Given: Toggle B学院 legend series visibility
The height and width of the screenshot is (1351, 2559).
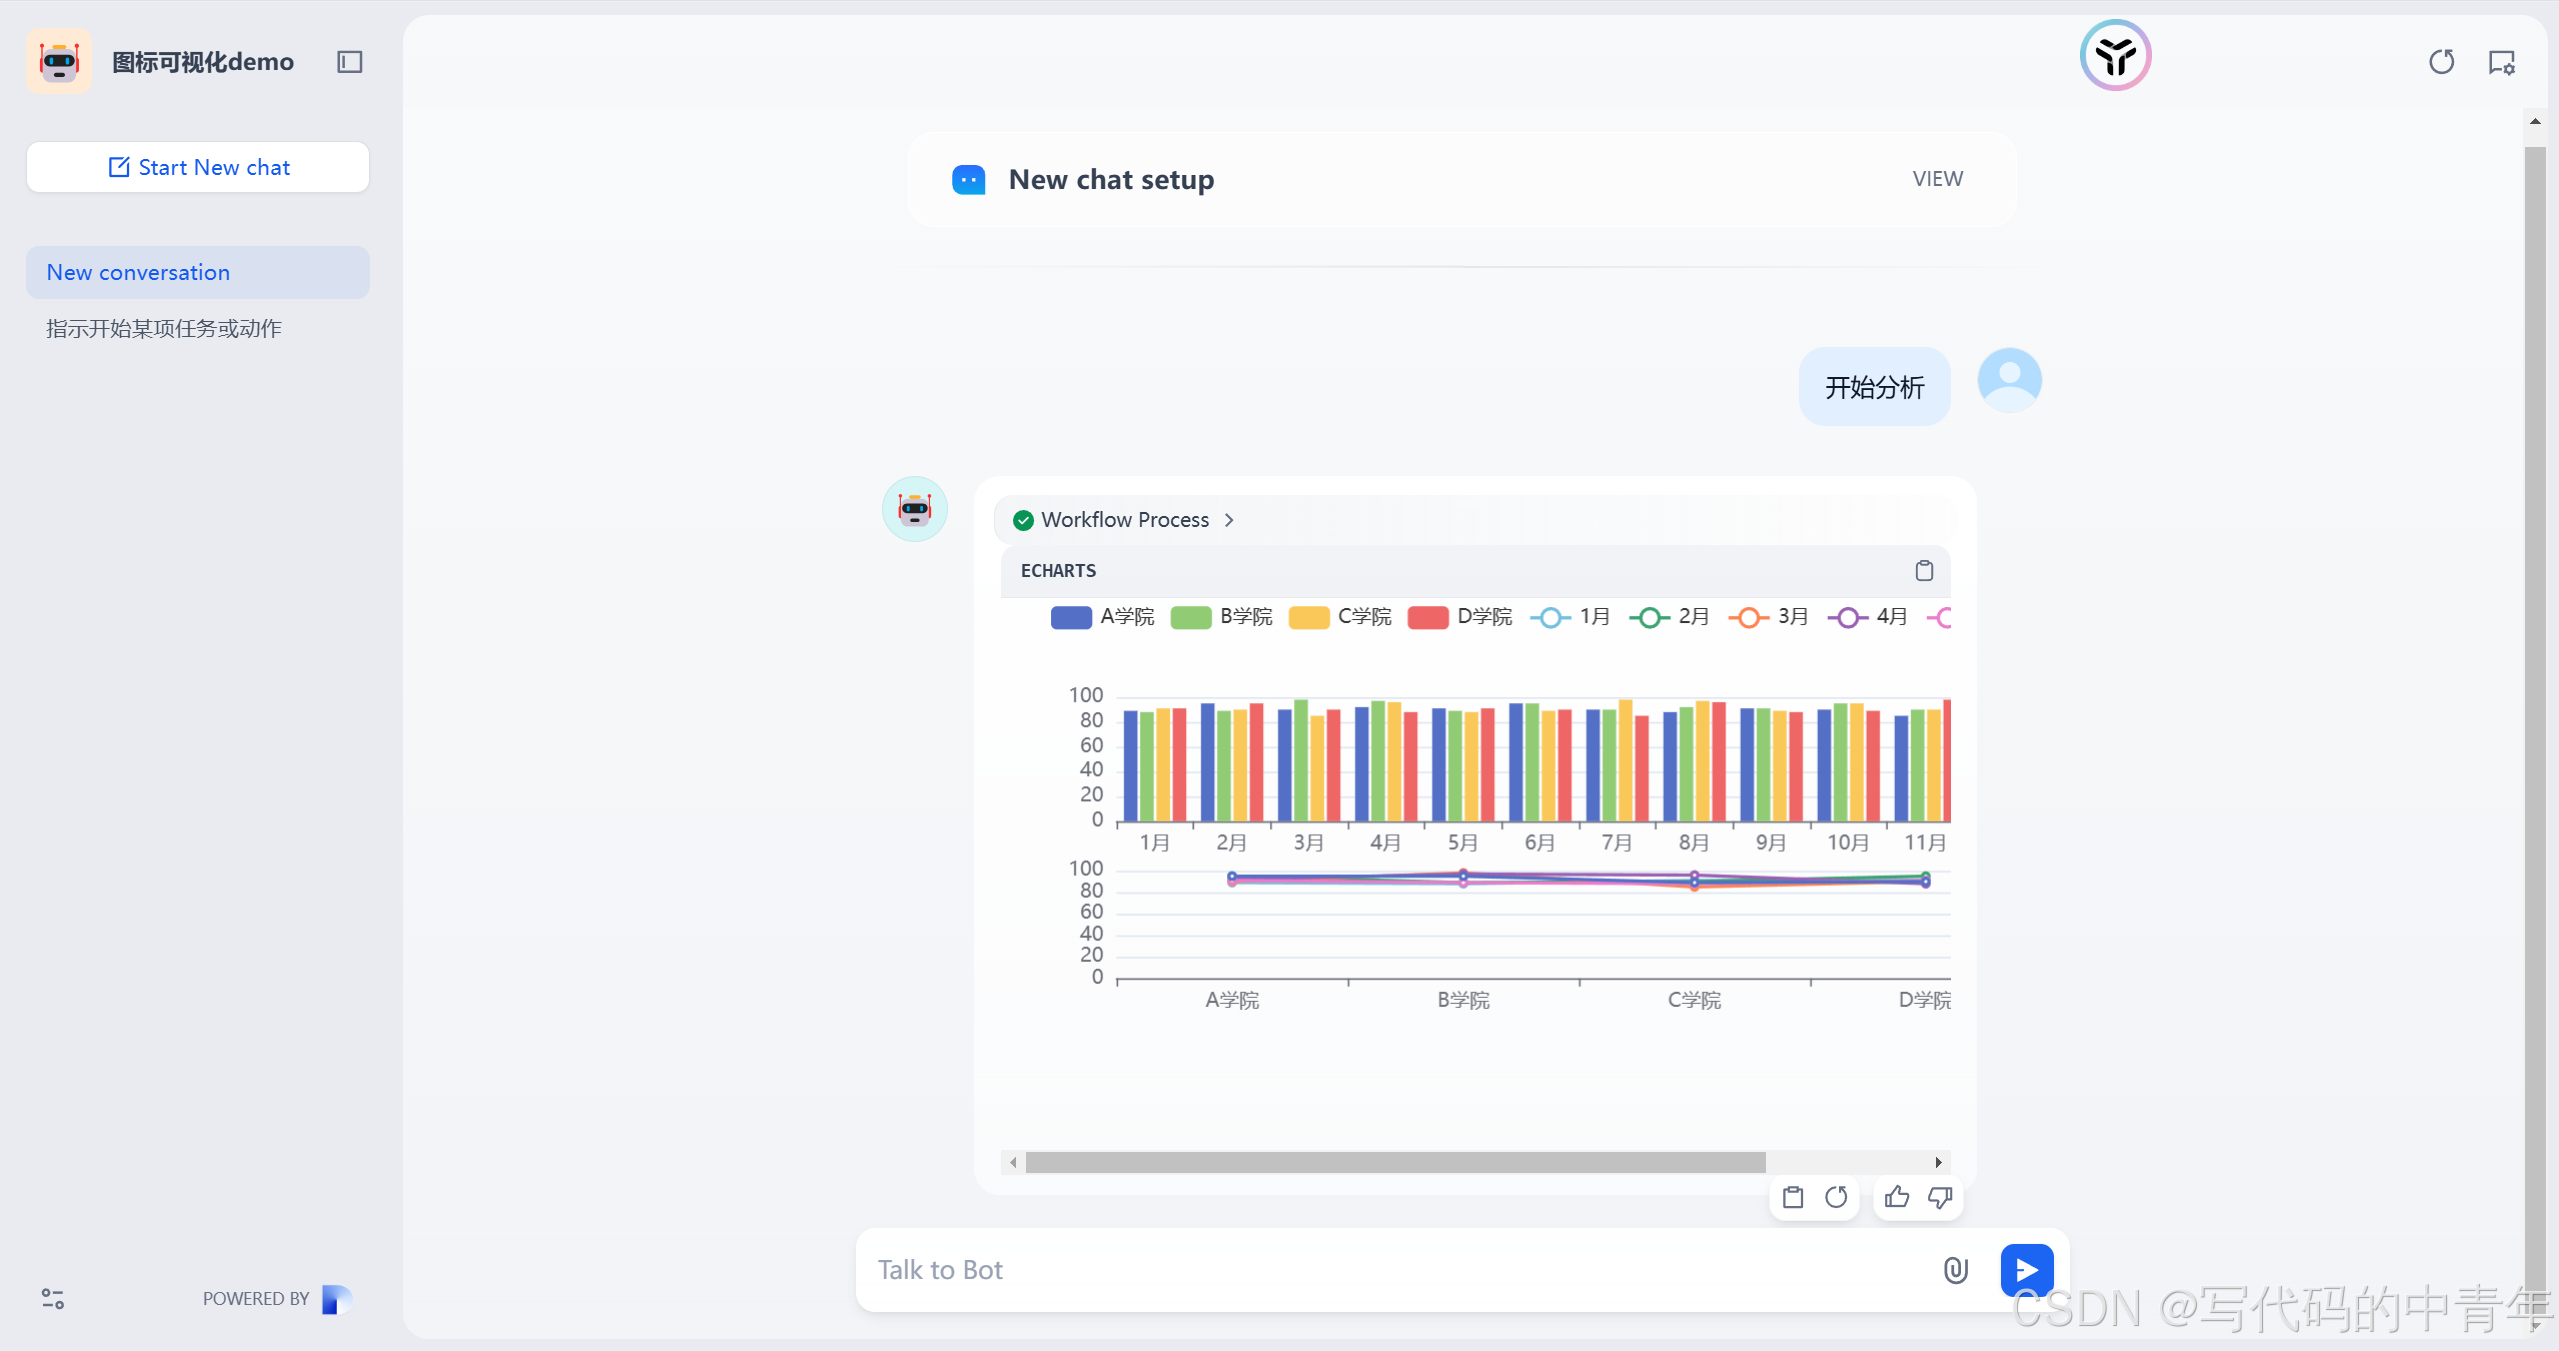Looking at the screenshot, I should (x=1190, y=617).
